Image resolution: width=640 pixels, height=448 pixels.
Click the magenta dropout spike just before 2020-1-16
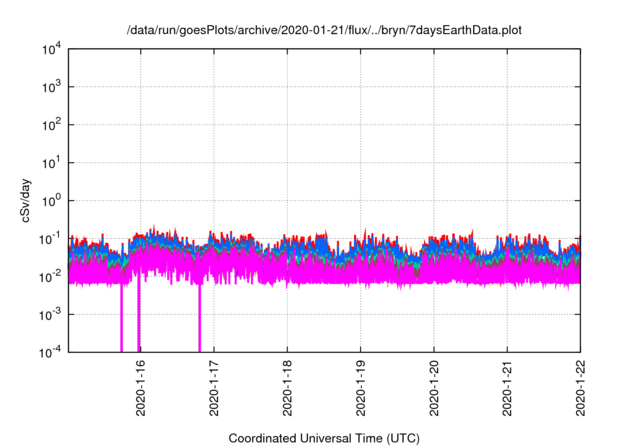point(121,318)
